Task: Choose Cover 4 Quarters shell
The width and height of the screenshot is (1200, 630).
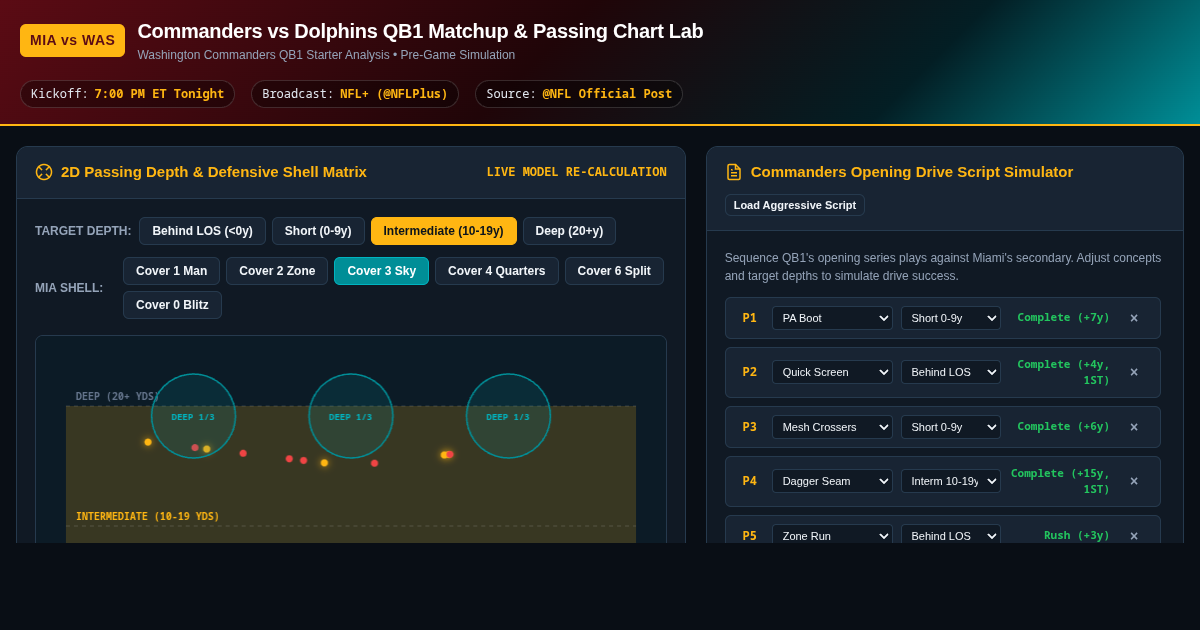Action: 497,271
